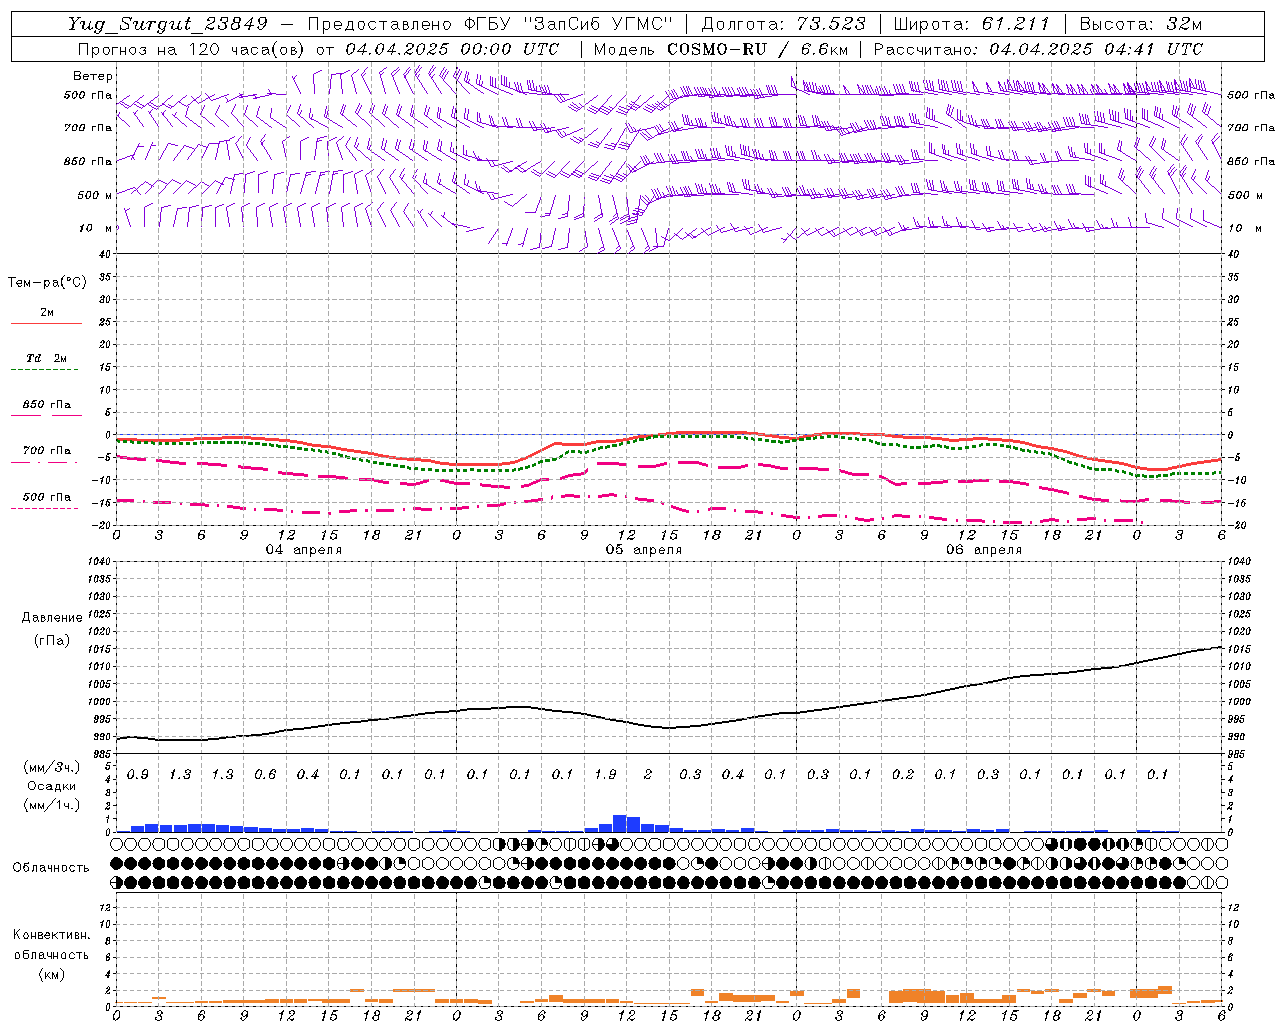Click the Давление pressure panel label

coord(52,617)
